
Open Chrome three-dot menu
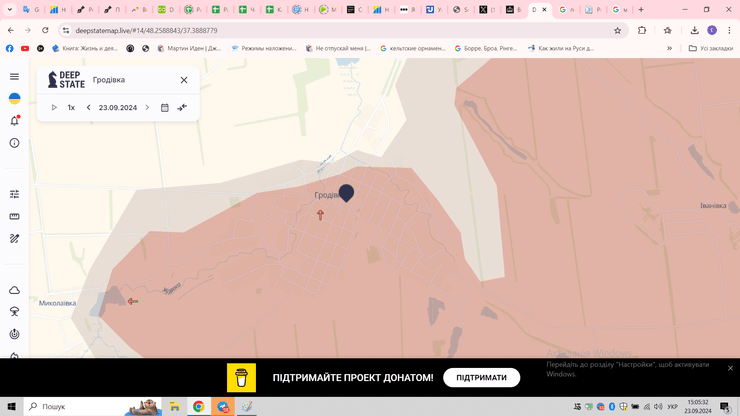coord(729,30)
